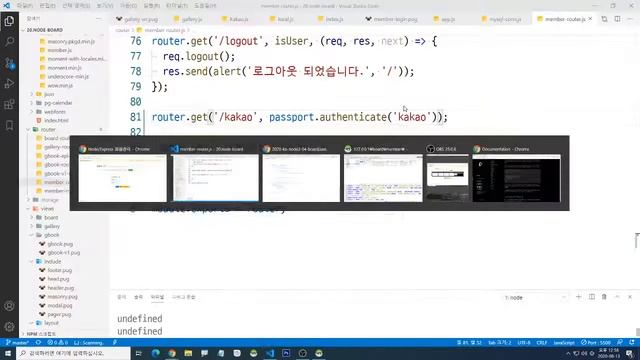Open changes compare icon in editor toolbar
This screenshot has width=640, height=360.
[x=604, y=19]
